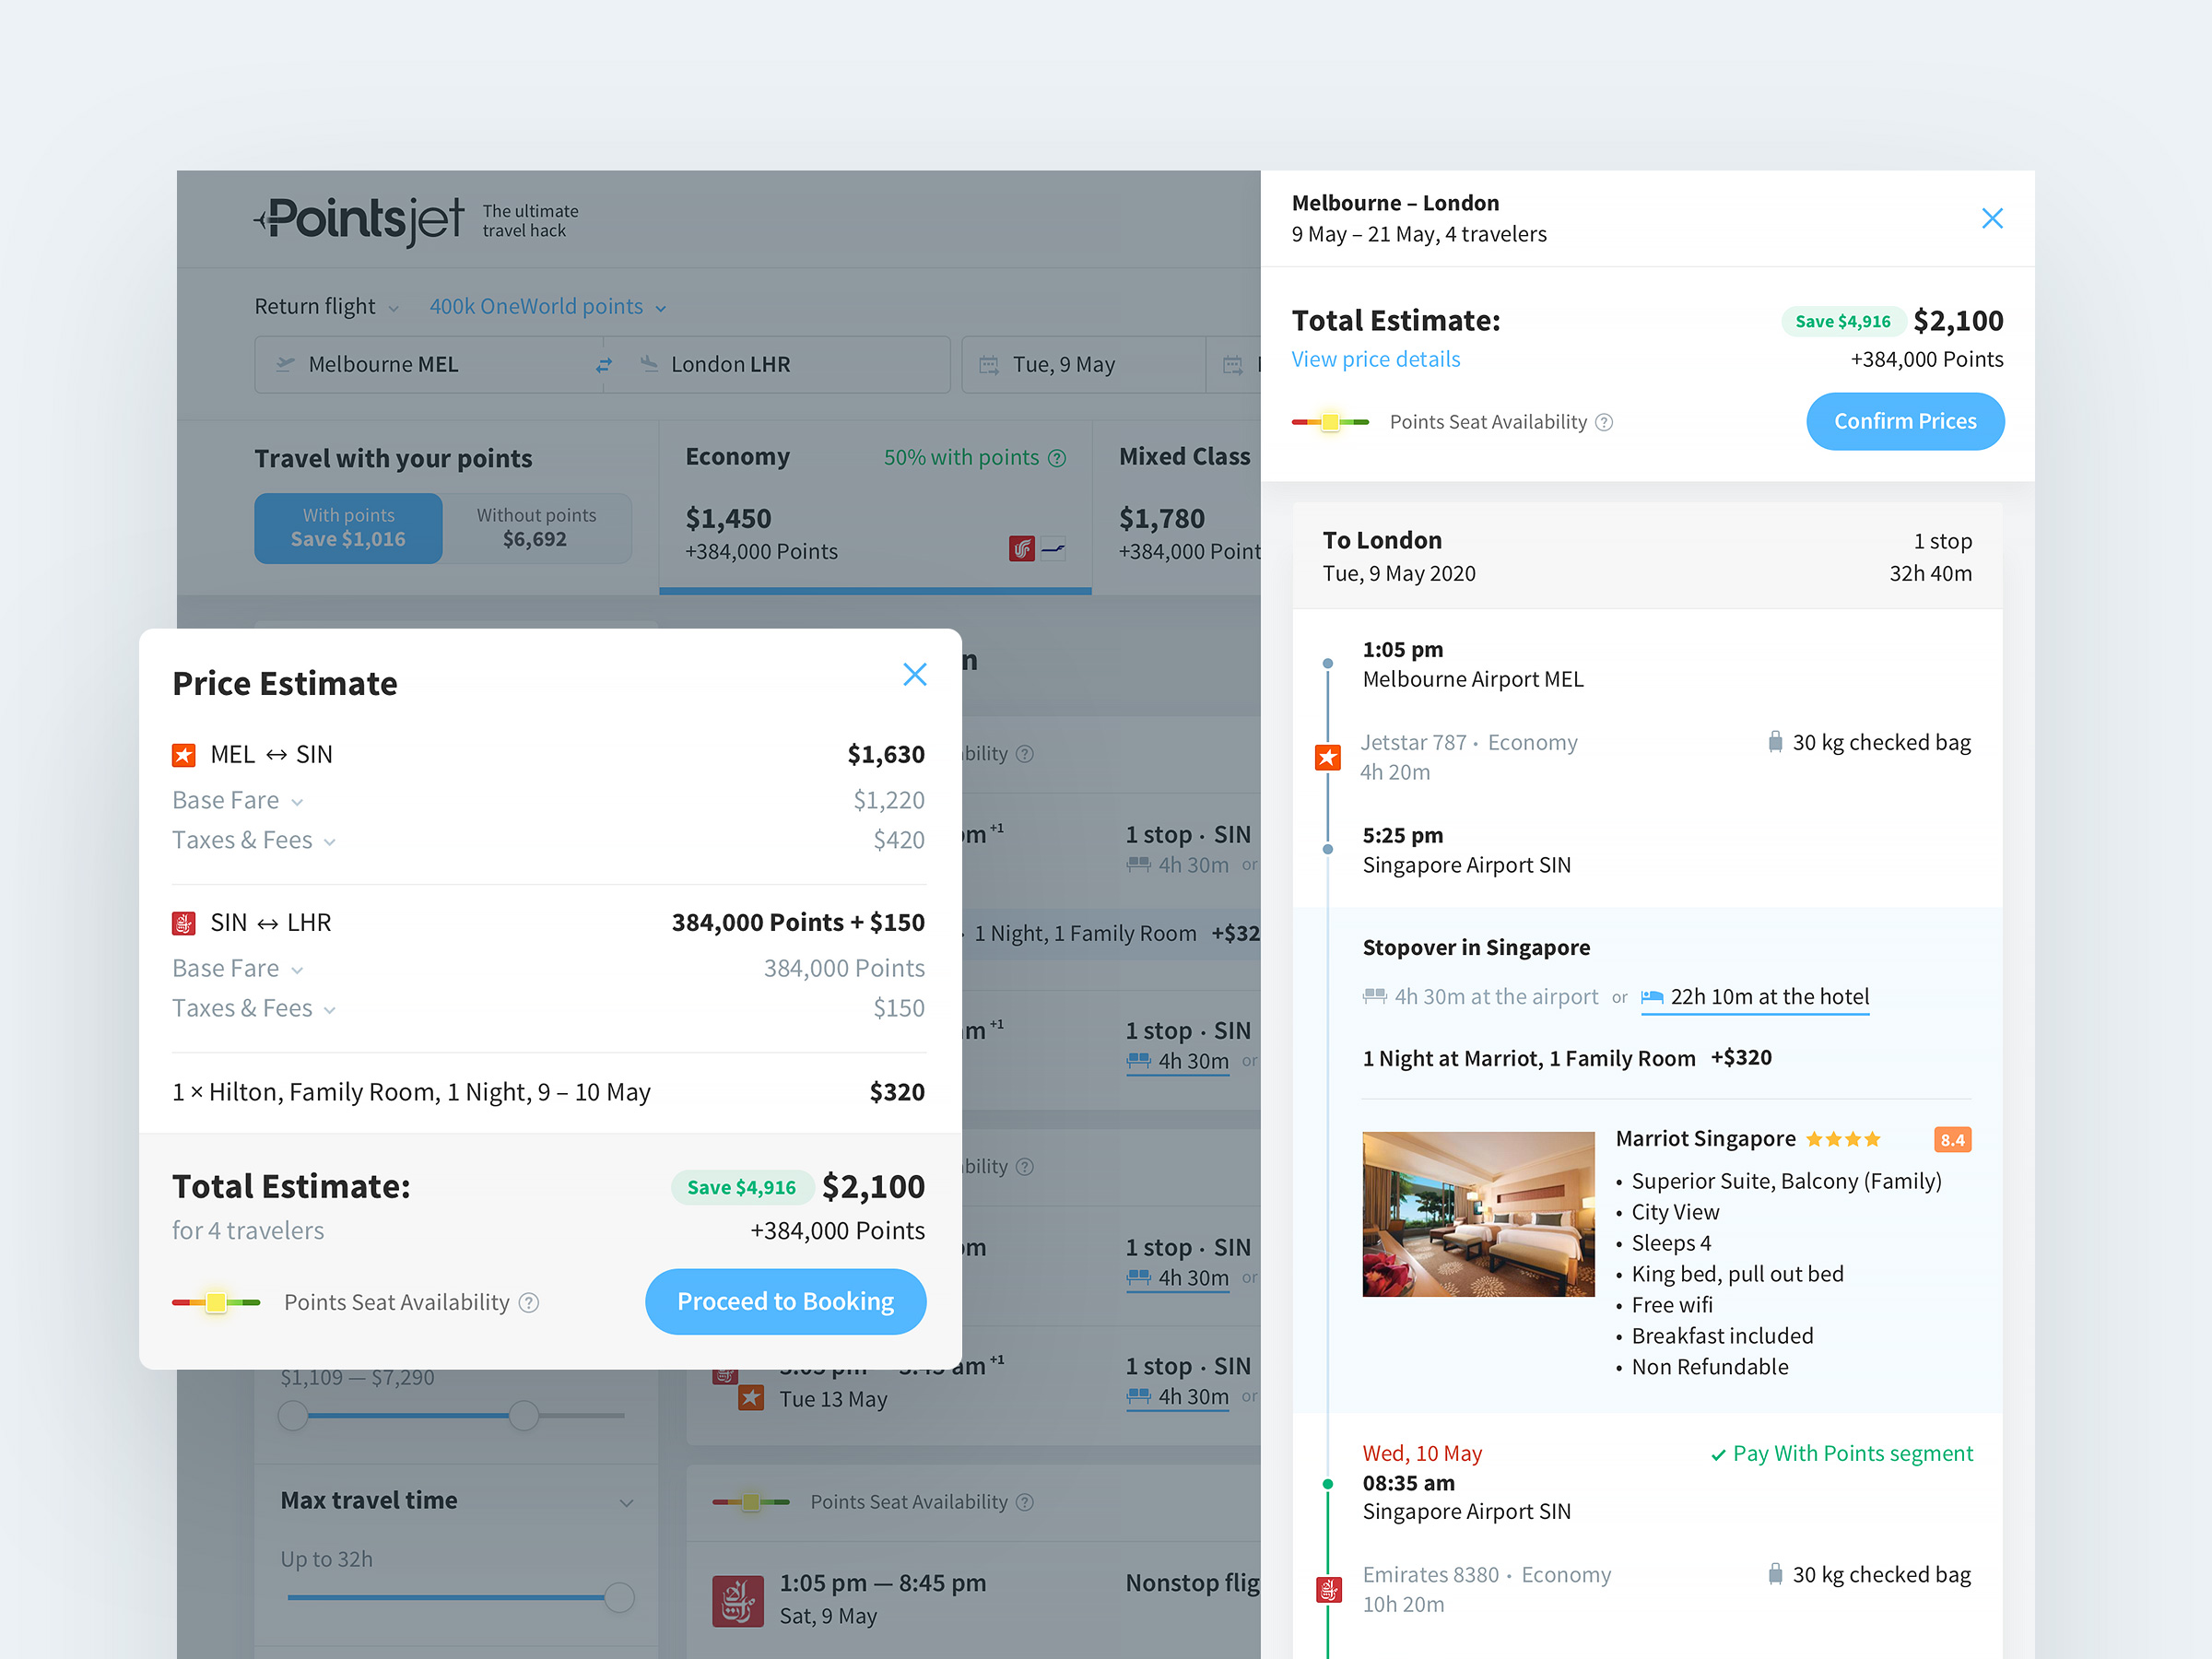
Task: Click help icon for Points Seat Availability in dialog
Action: point(530,1302)
